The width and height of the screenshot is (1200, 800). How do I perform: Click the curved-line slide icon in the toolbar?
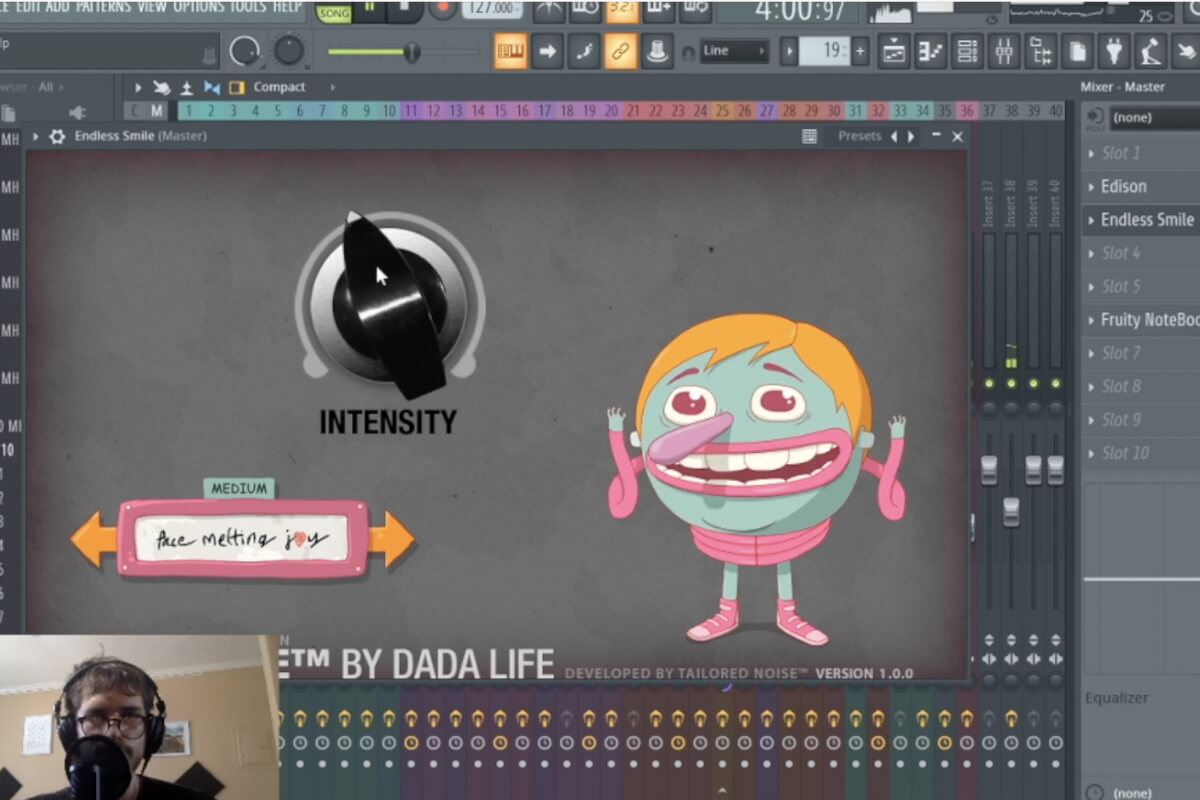(x=584, y=51)
